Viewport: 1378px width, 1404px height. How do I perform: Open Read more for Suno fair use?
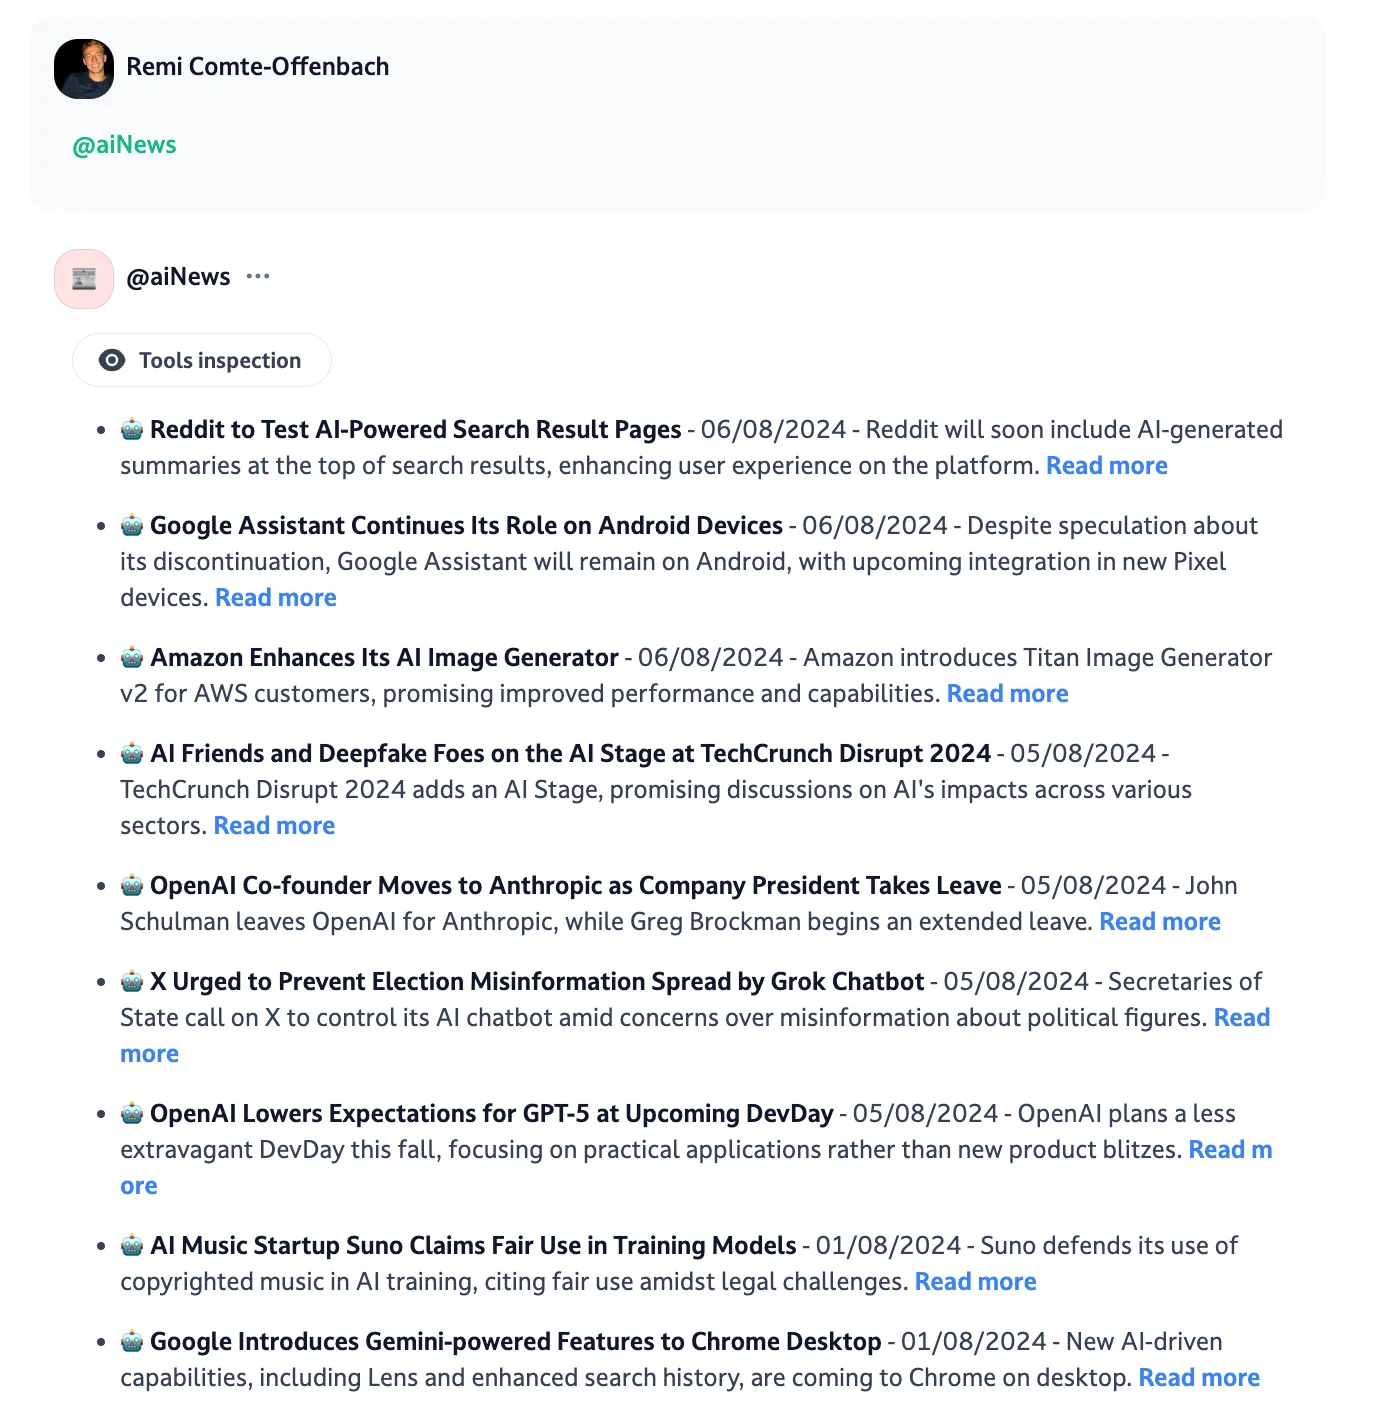(x=976, y=1282)
